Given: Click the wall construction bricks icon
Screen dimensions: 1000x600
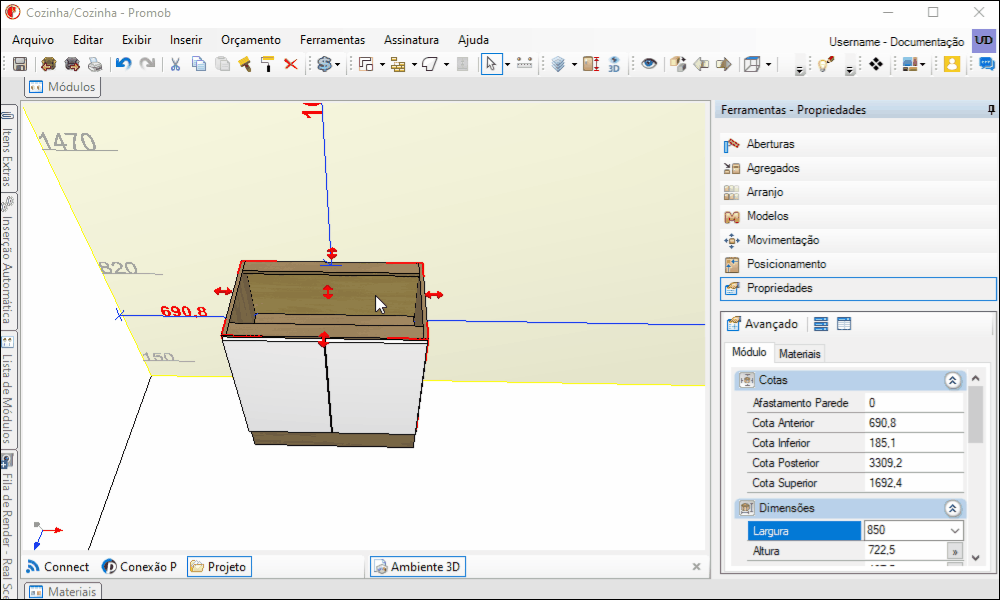Looking at the screenshot, I should [398, 64].
